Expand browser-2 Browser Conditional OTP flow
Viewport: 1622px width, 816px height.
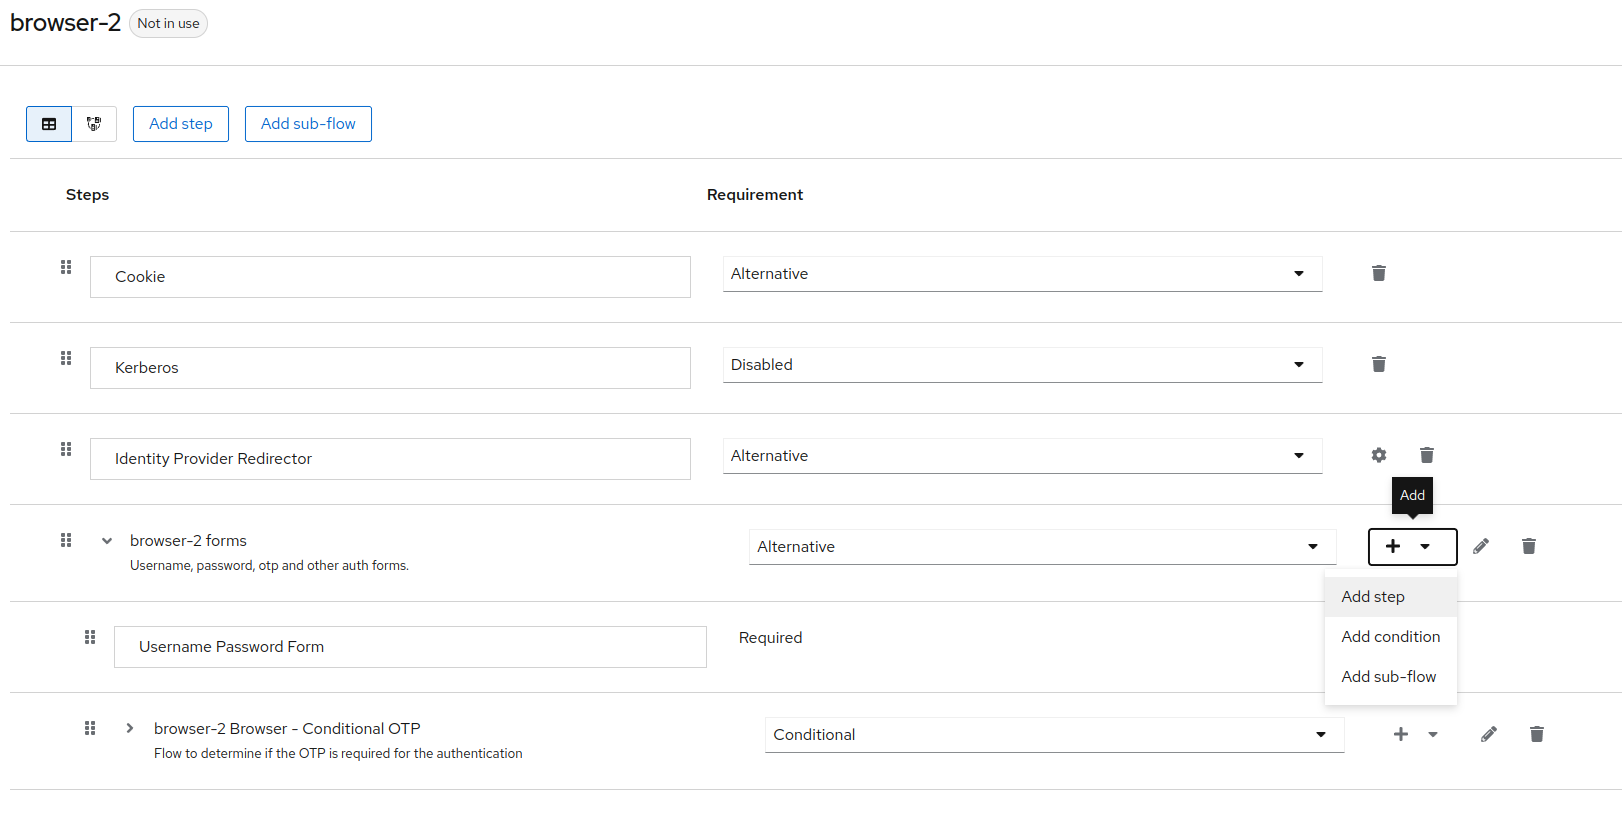130,728
